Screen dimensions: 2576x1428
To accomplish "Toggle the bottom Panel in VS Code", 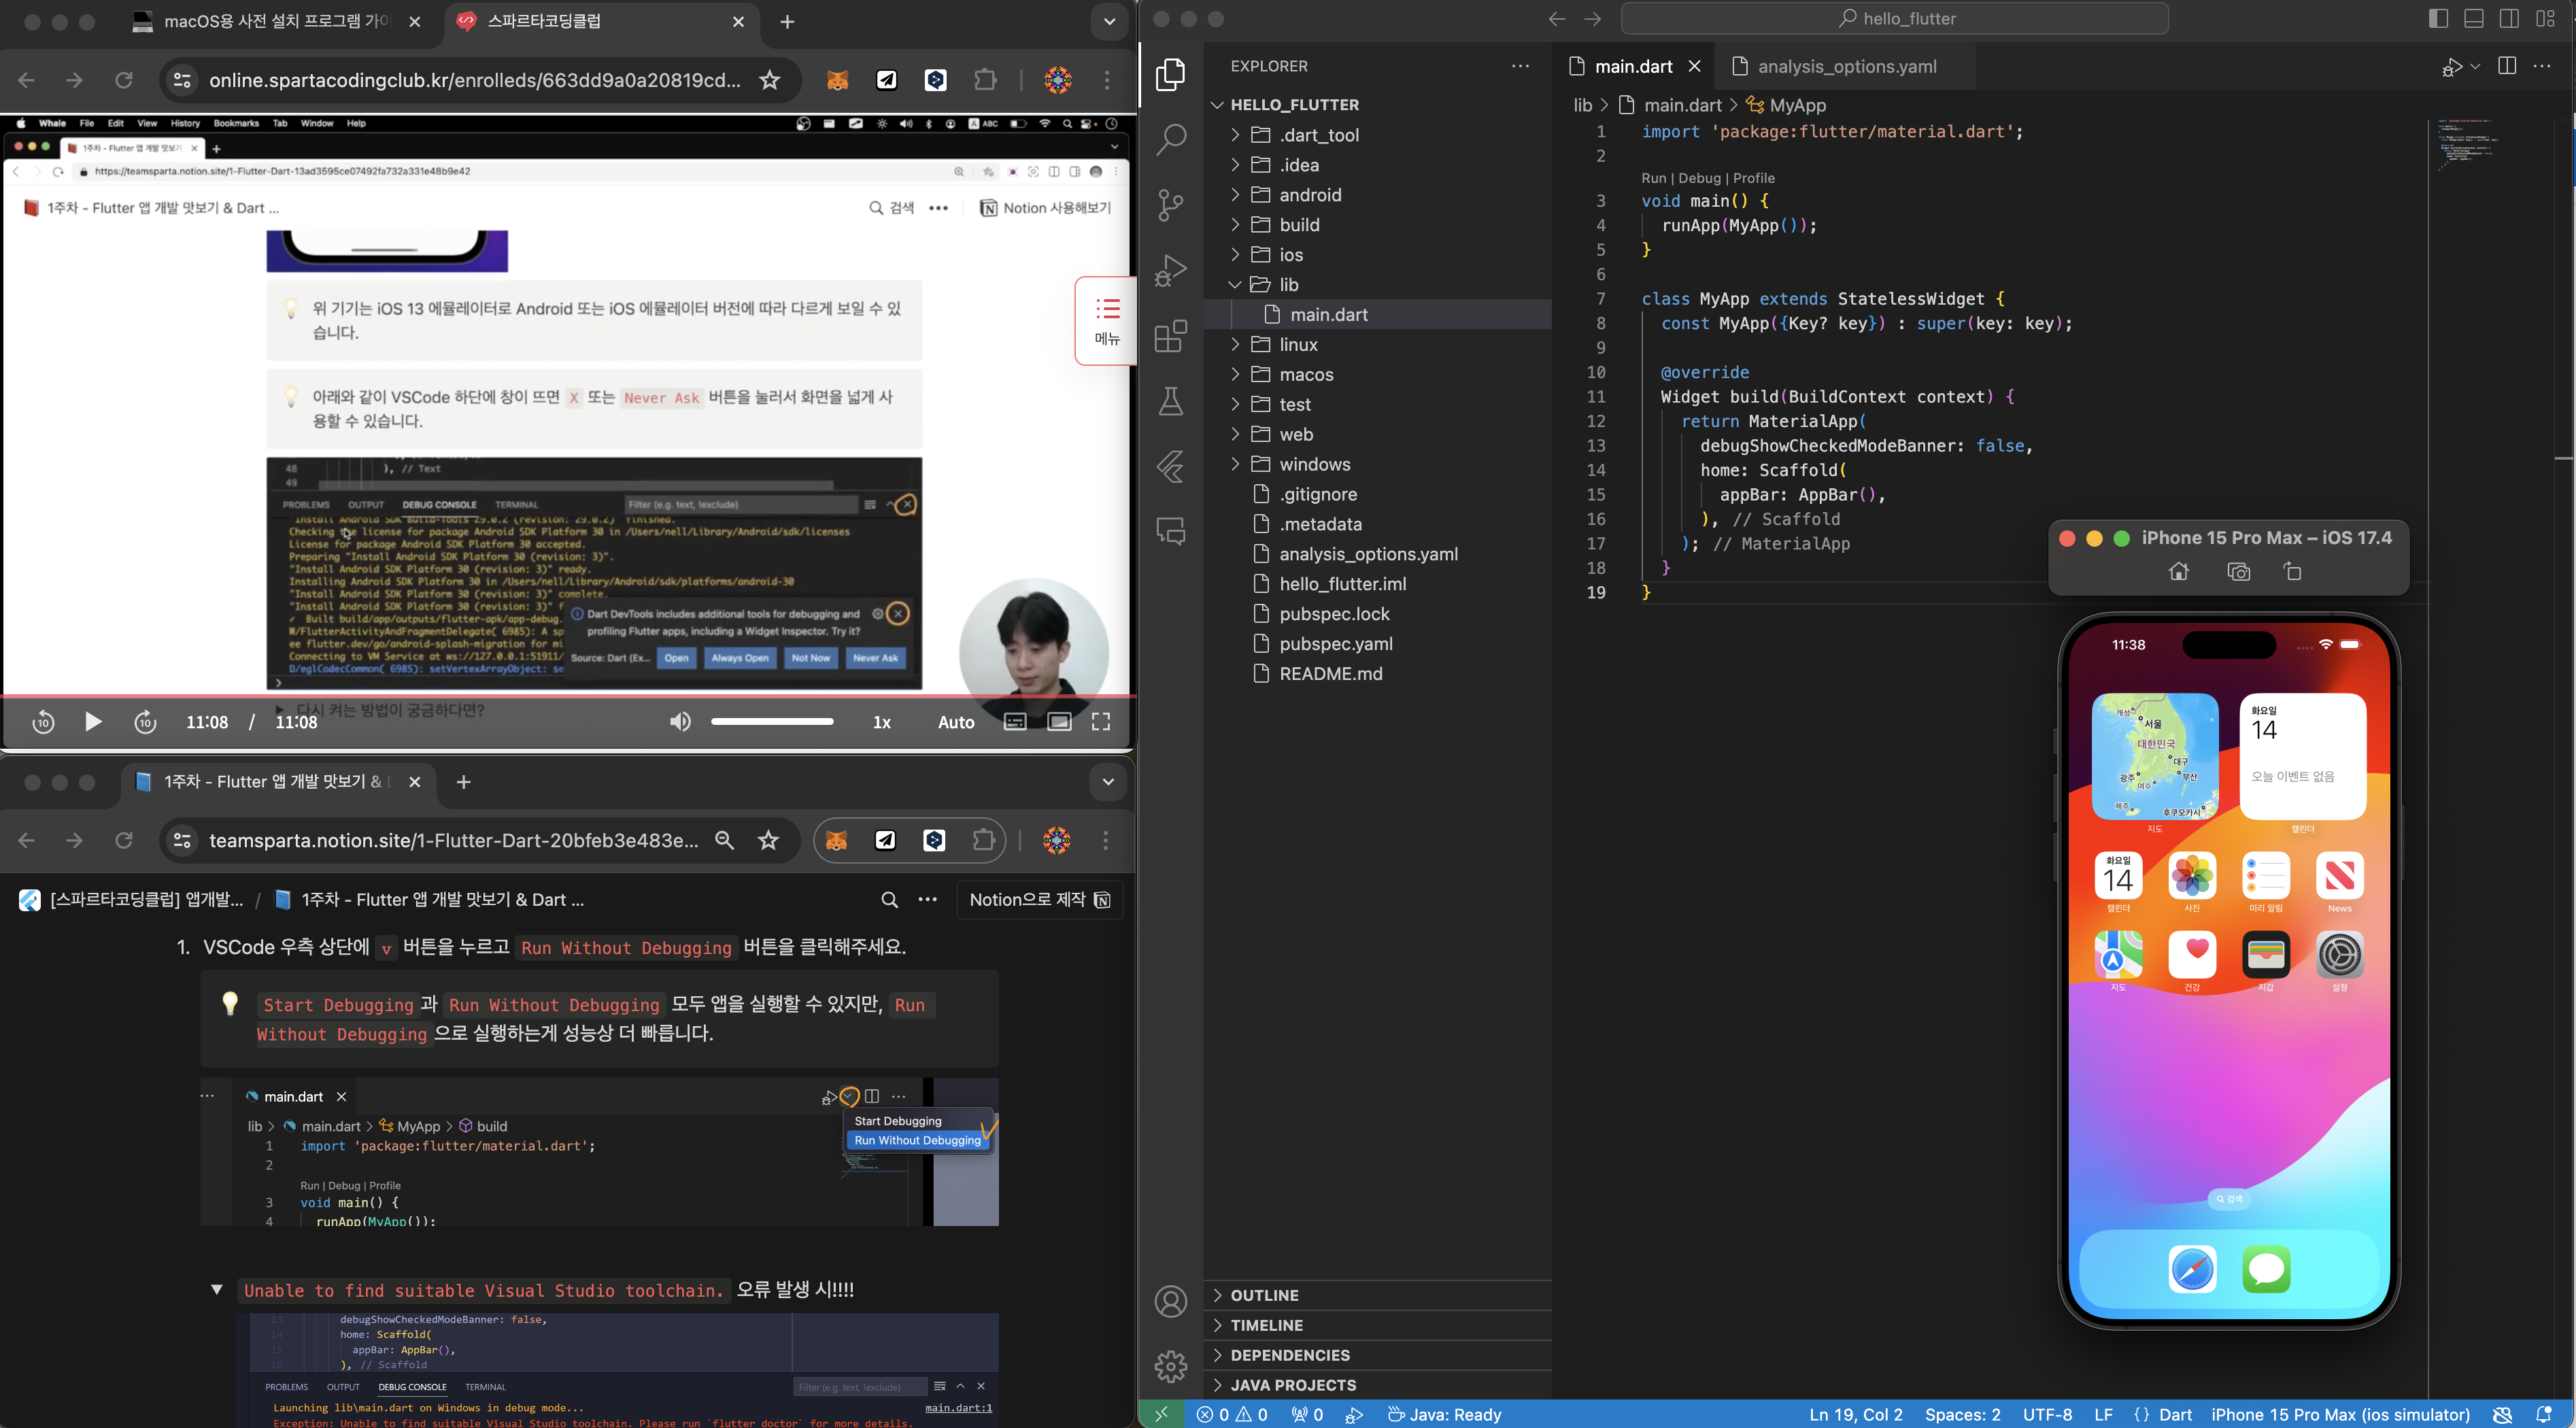I will [2474, 19].
